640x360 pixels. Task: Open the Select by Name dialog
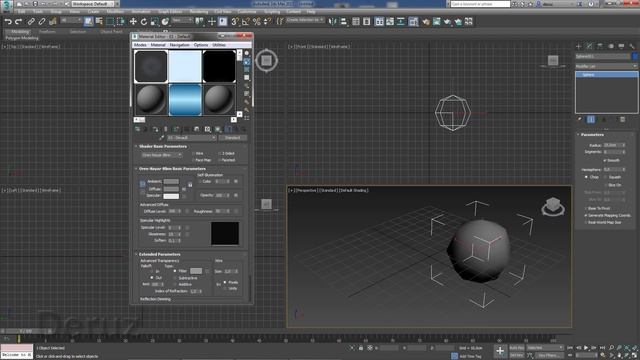[99, 22]
